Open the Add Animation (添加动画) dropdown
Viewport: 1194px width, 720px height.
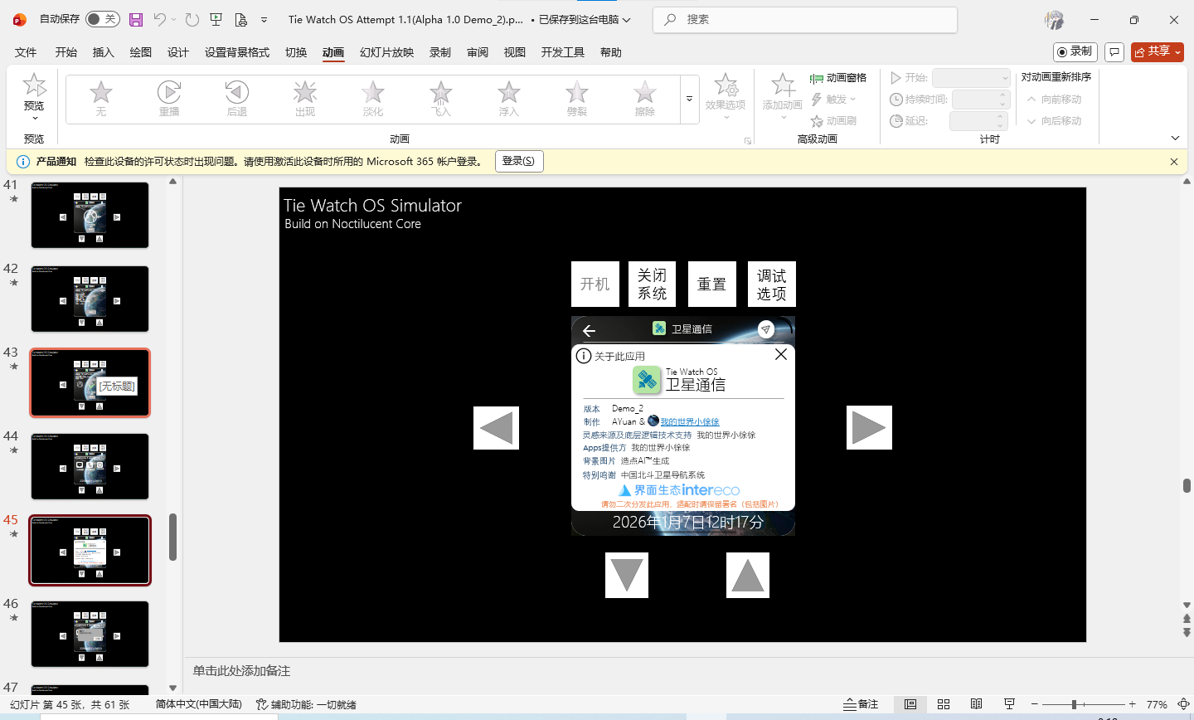pos(782,98)
